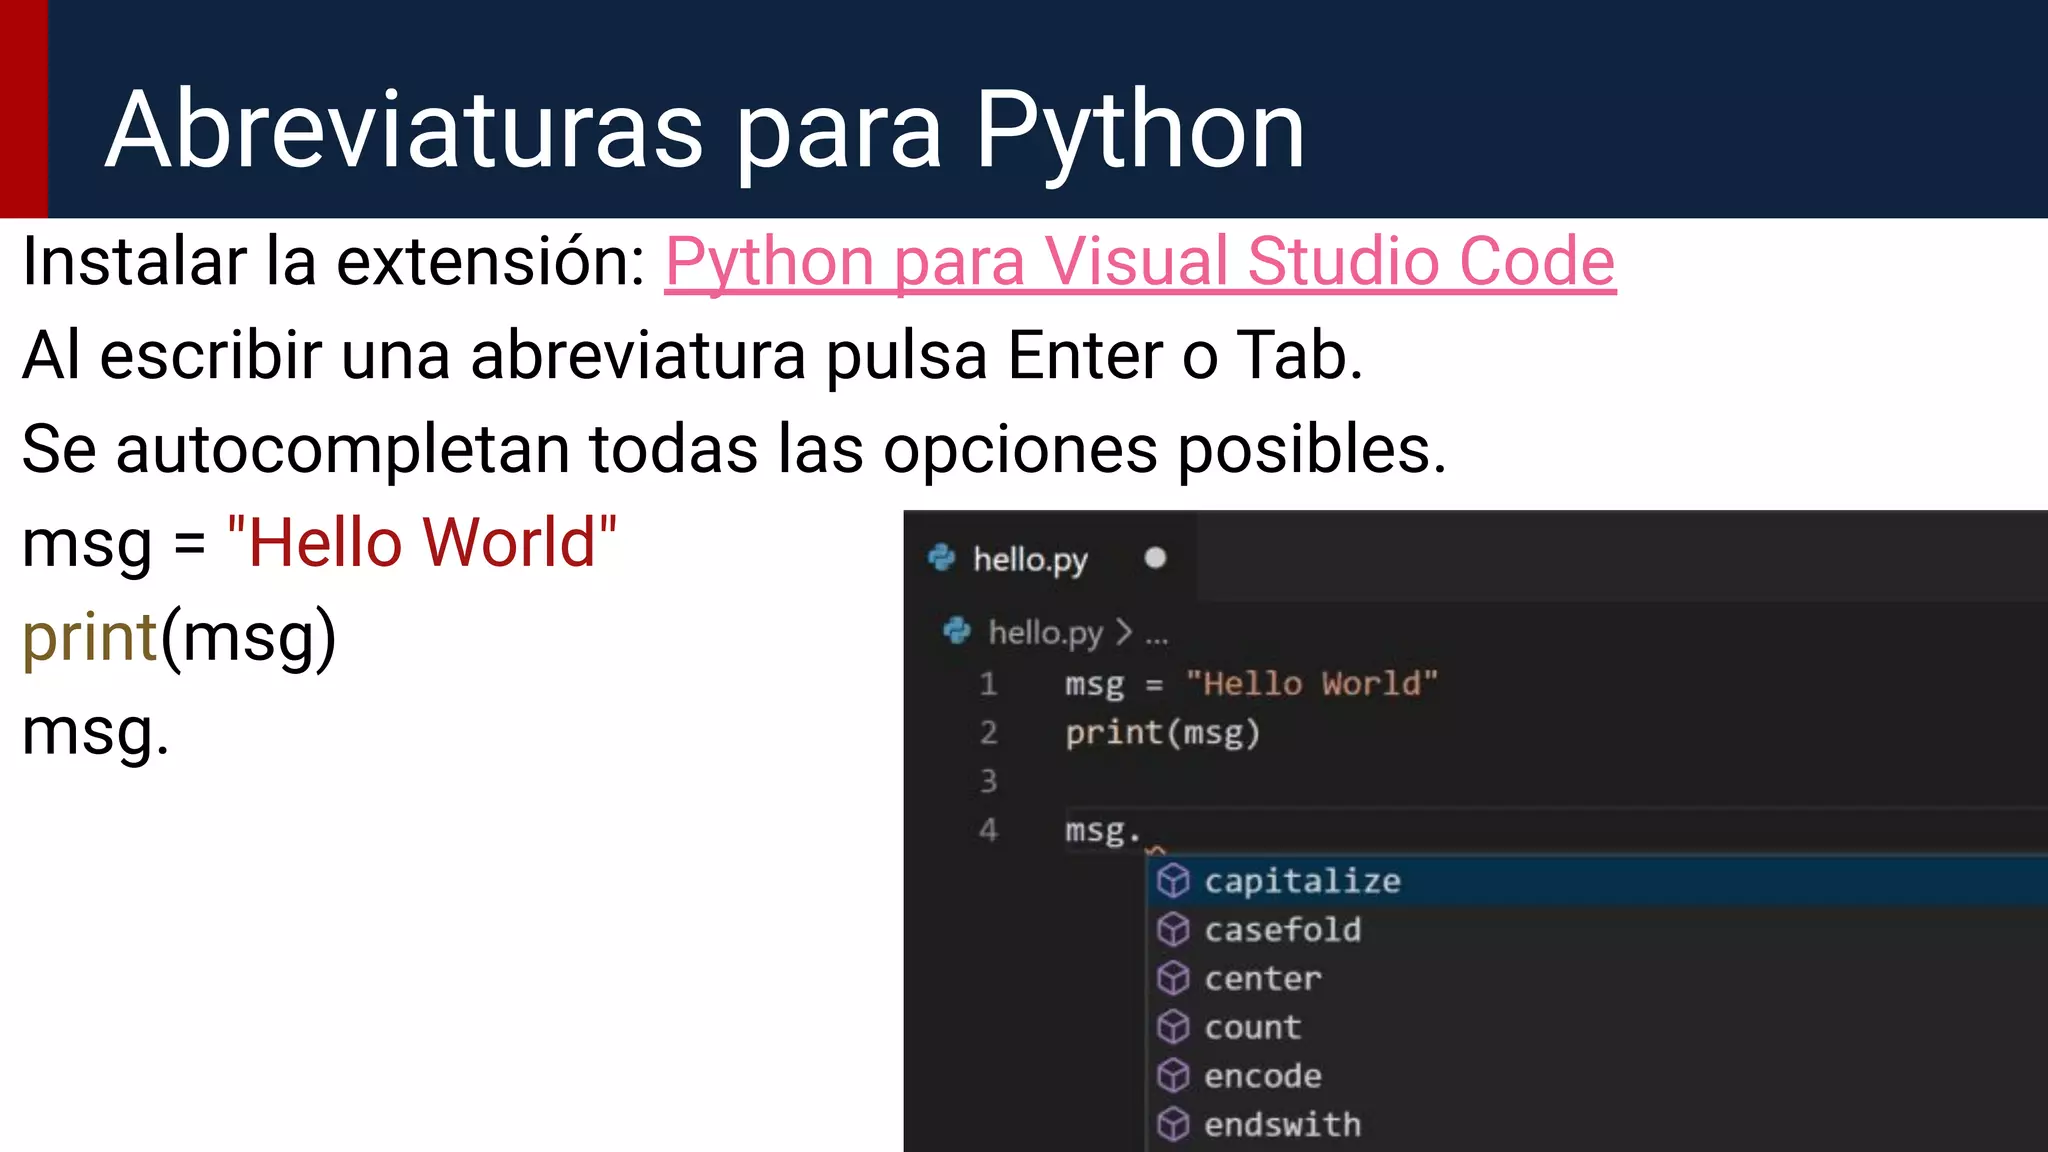Click the print(msg) line on the slide

[x=179, y=640]
